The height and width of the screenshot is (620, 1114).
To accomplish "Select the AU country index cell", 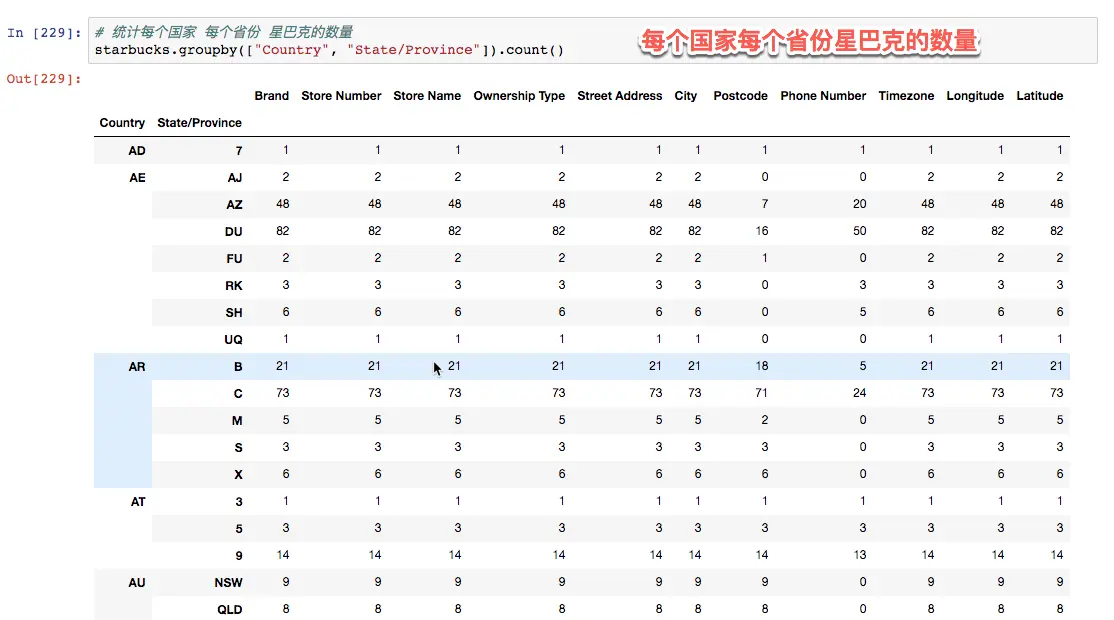I will pos(136,582).
